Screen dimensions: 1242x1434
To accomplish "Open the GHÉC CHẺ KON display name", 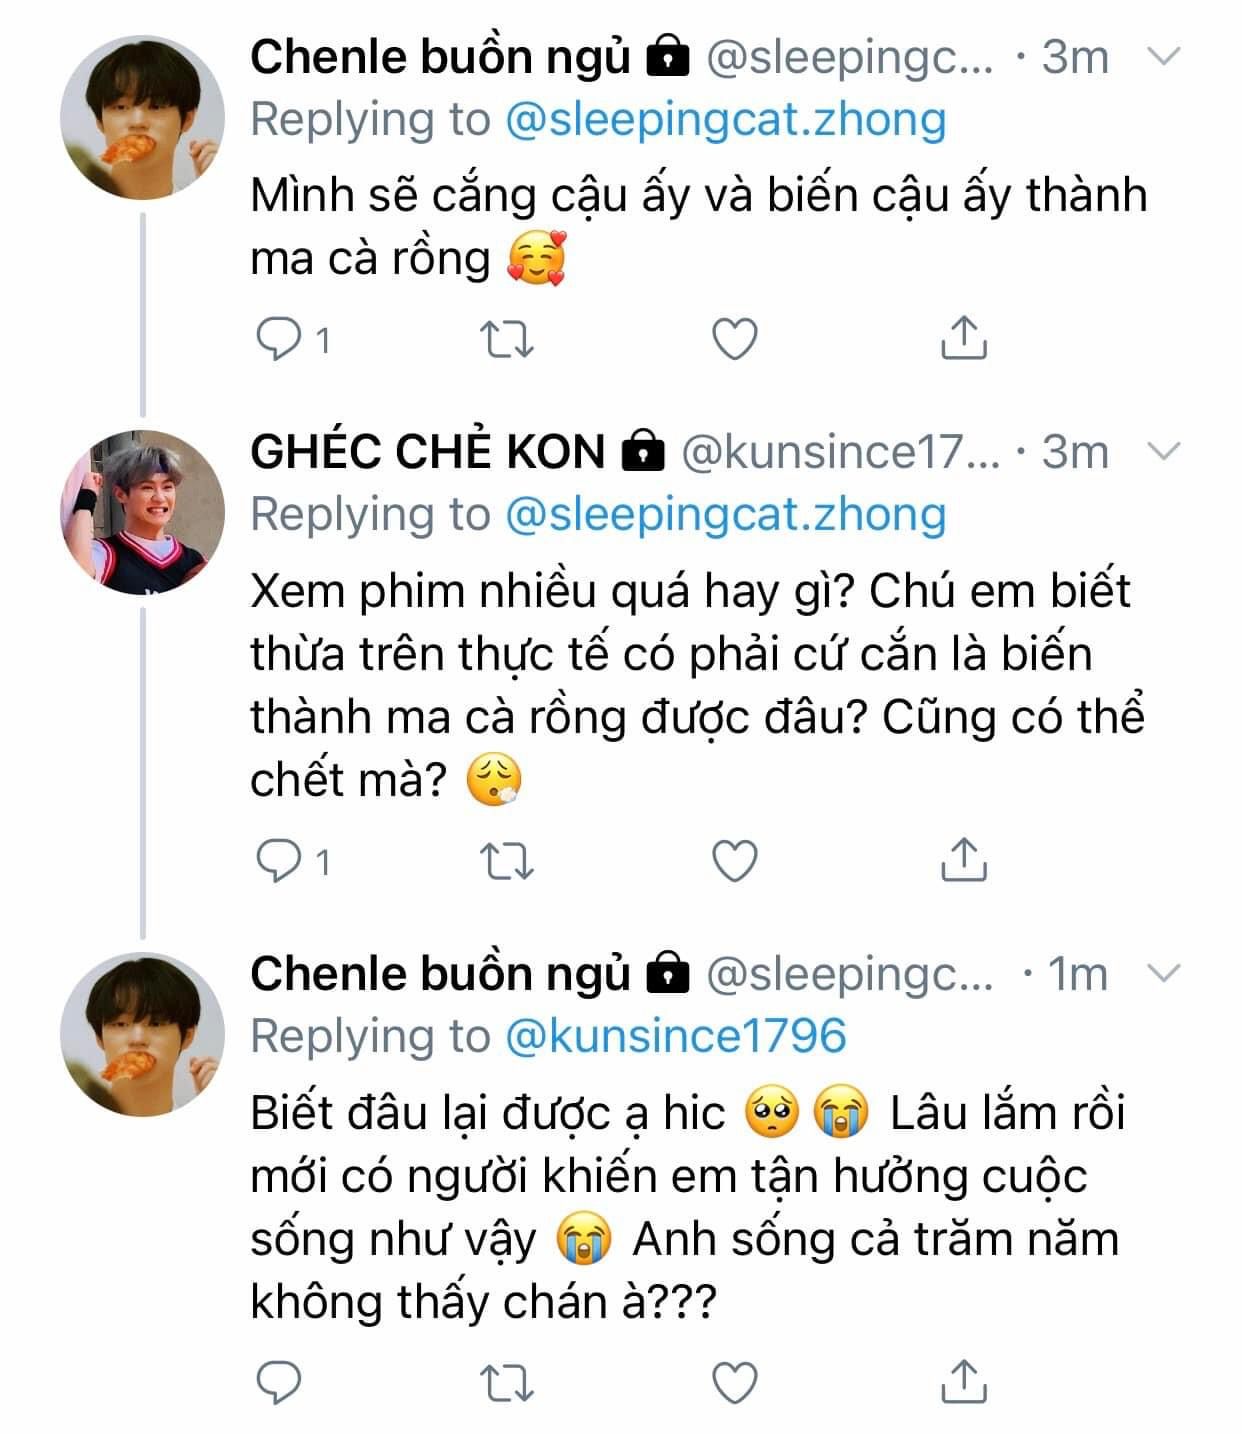I will [428, 452].
